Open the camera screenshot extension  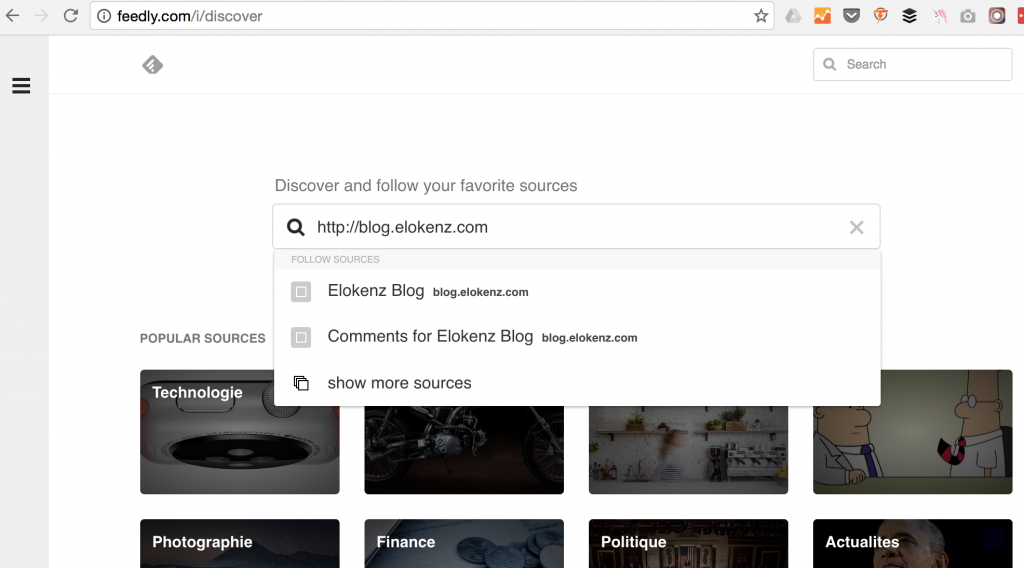coord(968,16)
